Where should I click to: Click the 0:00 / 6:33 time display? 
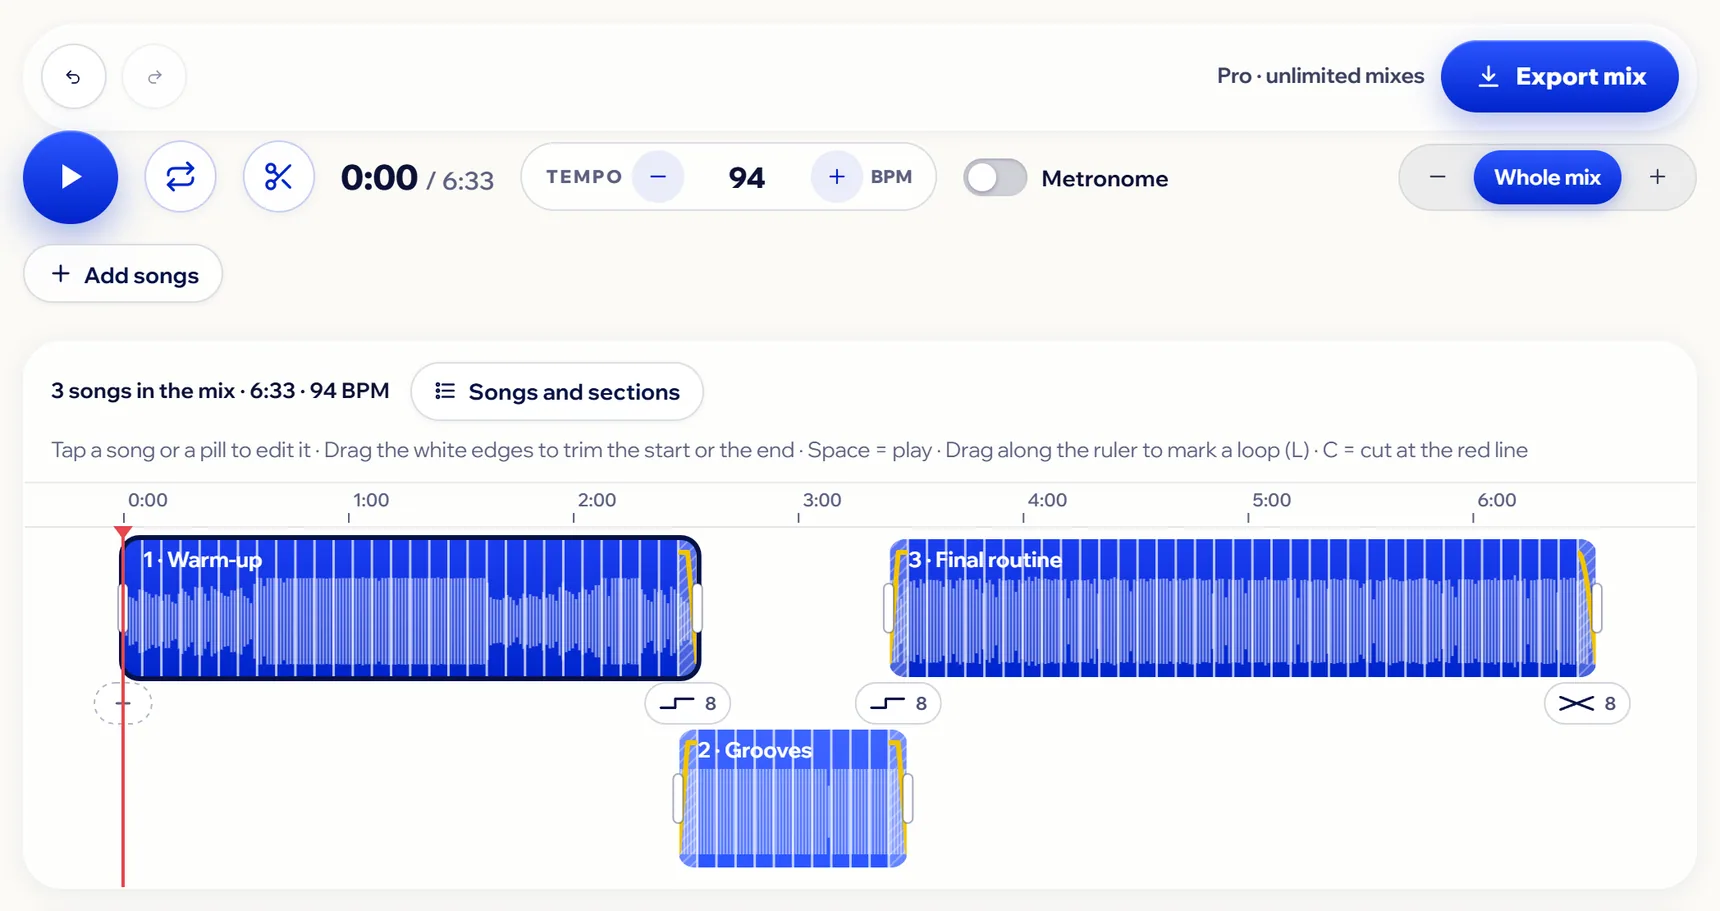(x=417, y=178)
